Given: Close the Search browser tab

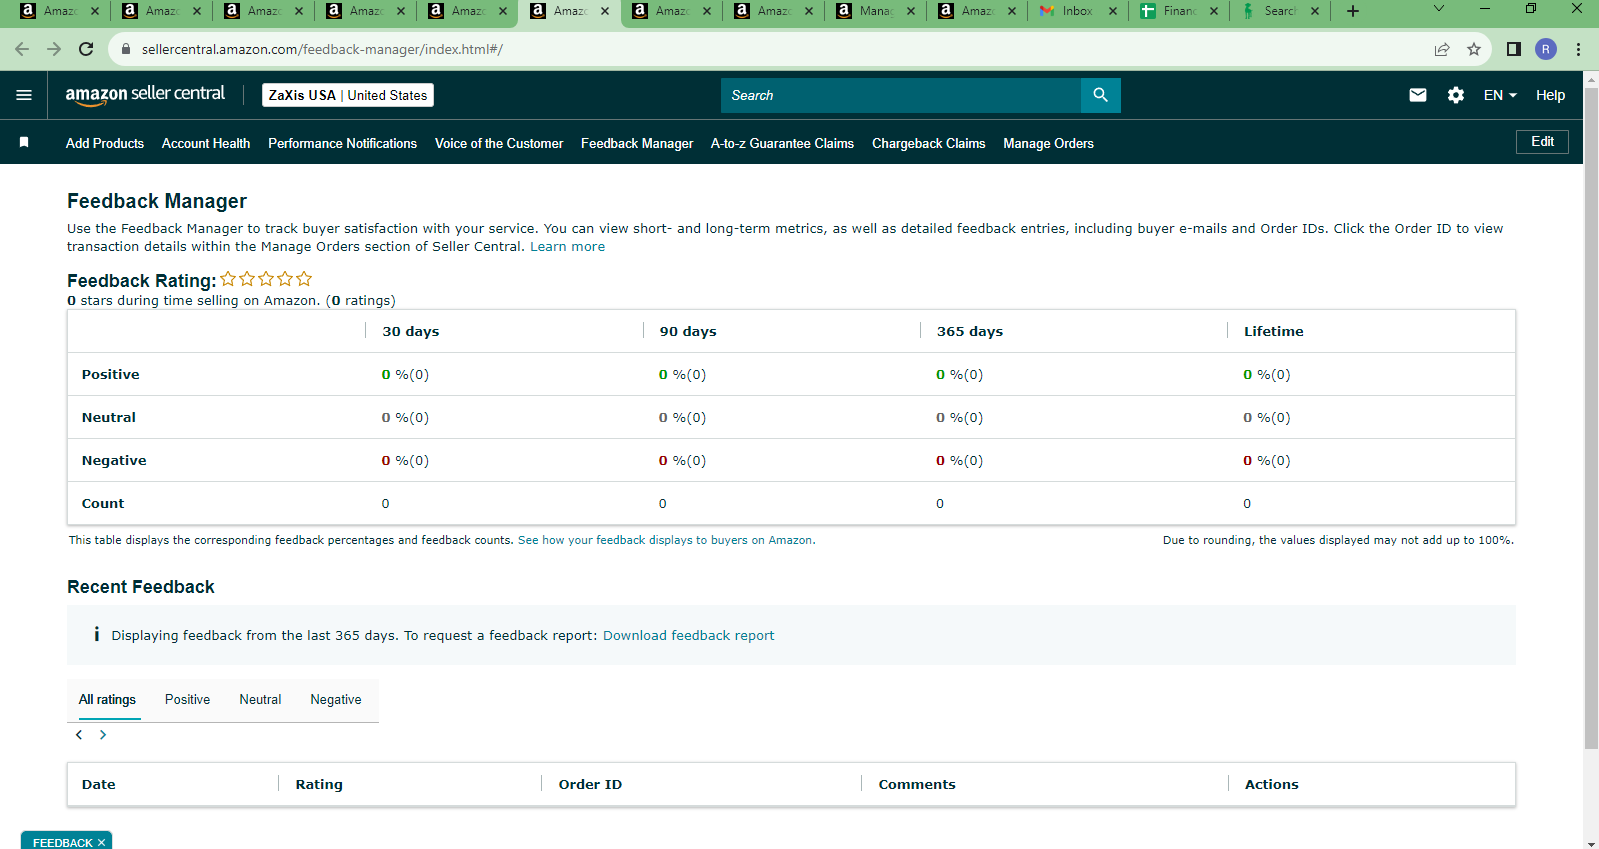Looking at the screenshot, I should click(1315, 11).
